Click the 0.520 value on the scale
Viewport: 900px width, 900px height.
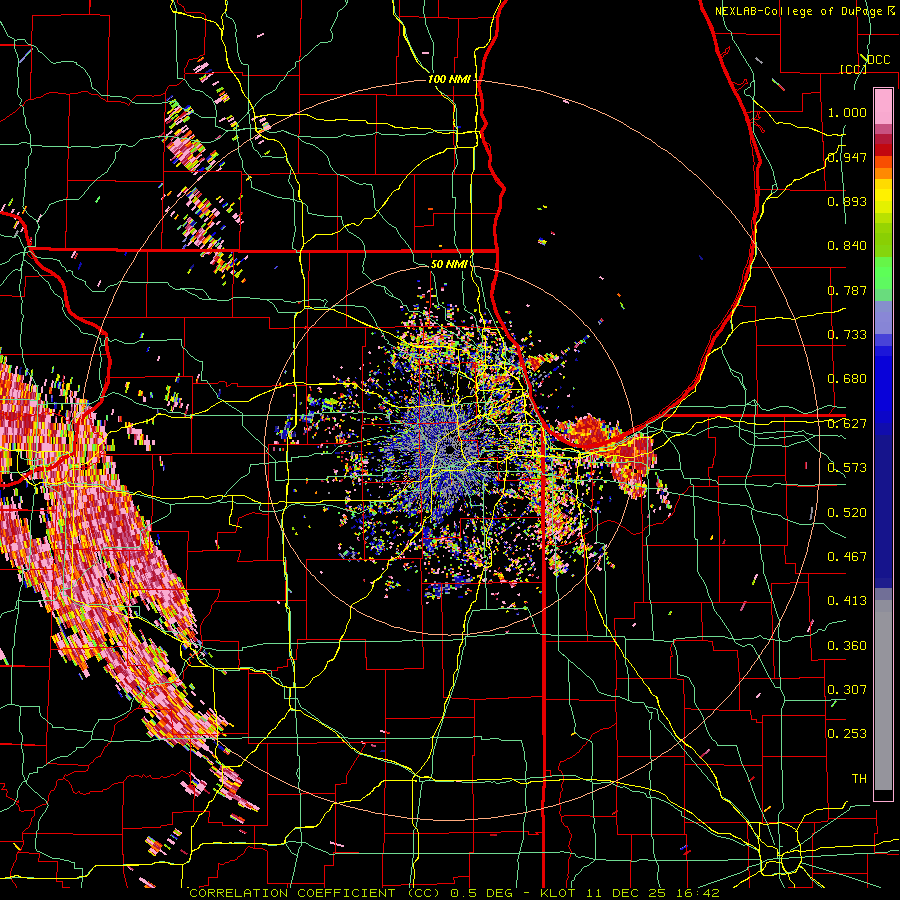click(847, 513)
